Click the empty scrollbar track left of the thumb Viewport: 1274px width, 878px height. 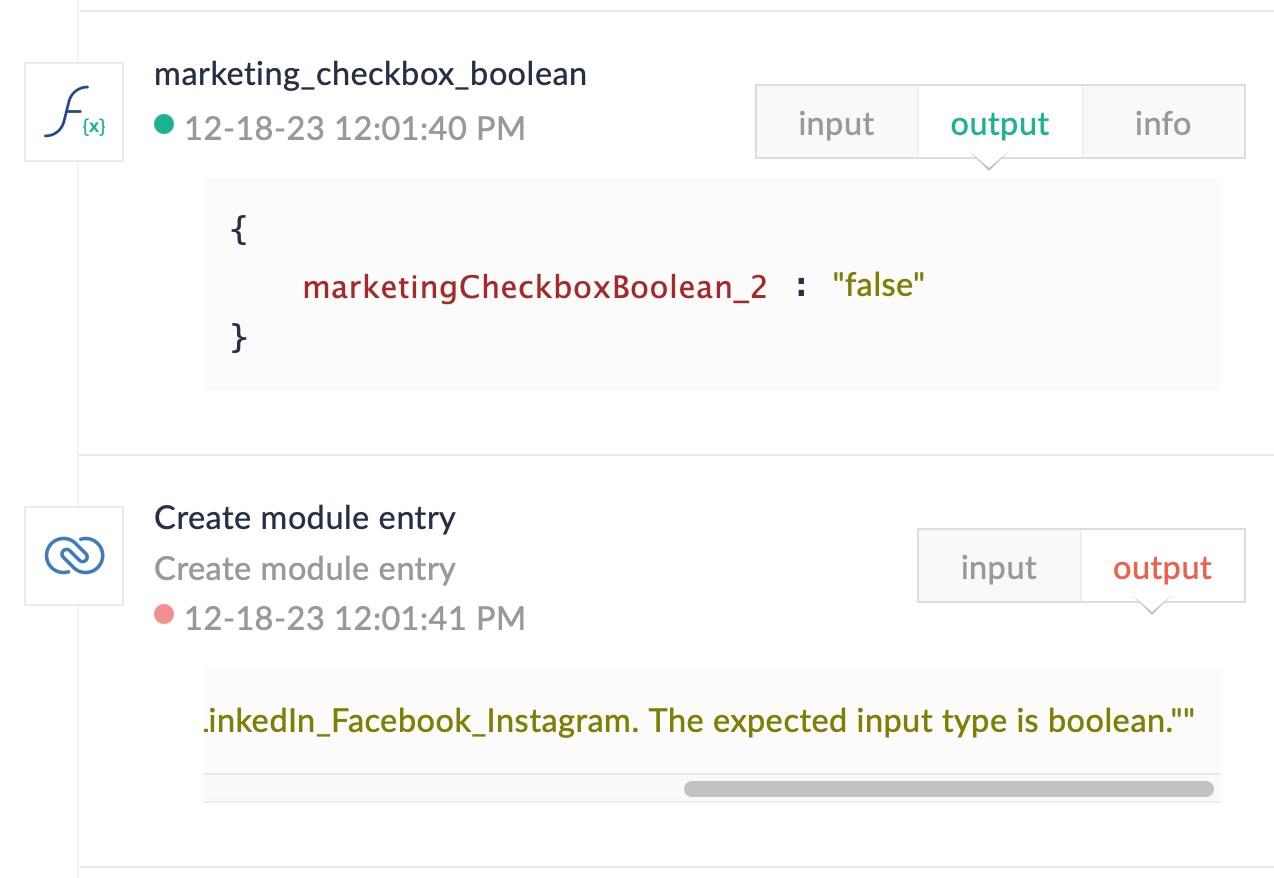(440, 789)
